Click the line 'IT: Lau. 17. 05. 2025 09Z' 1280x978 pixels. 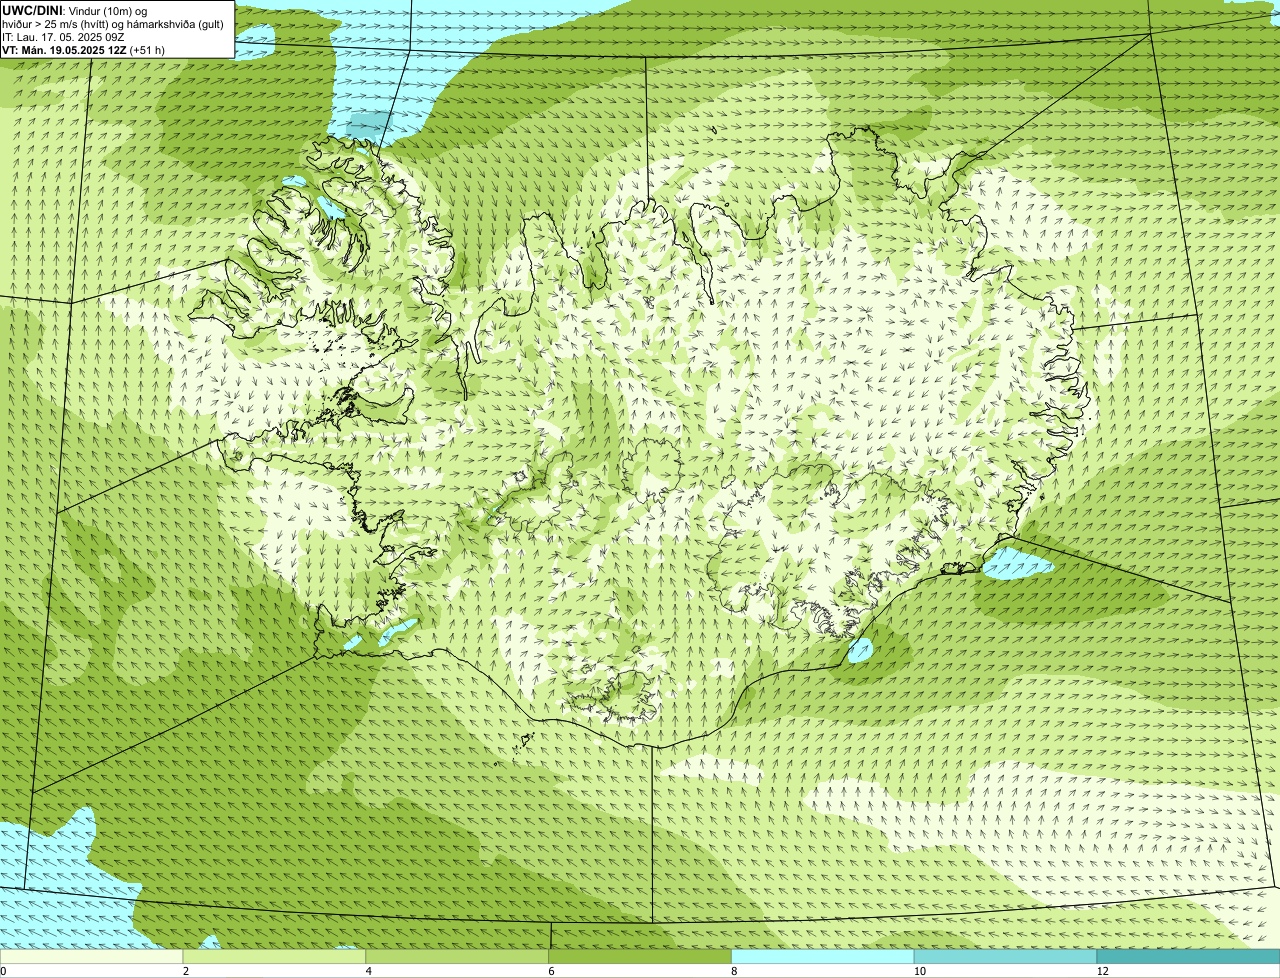click(x=64, y=37)
